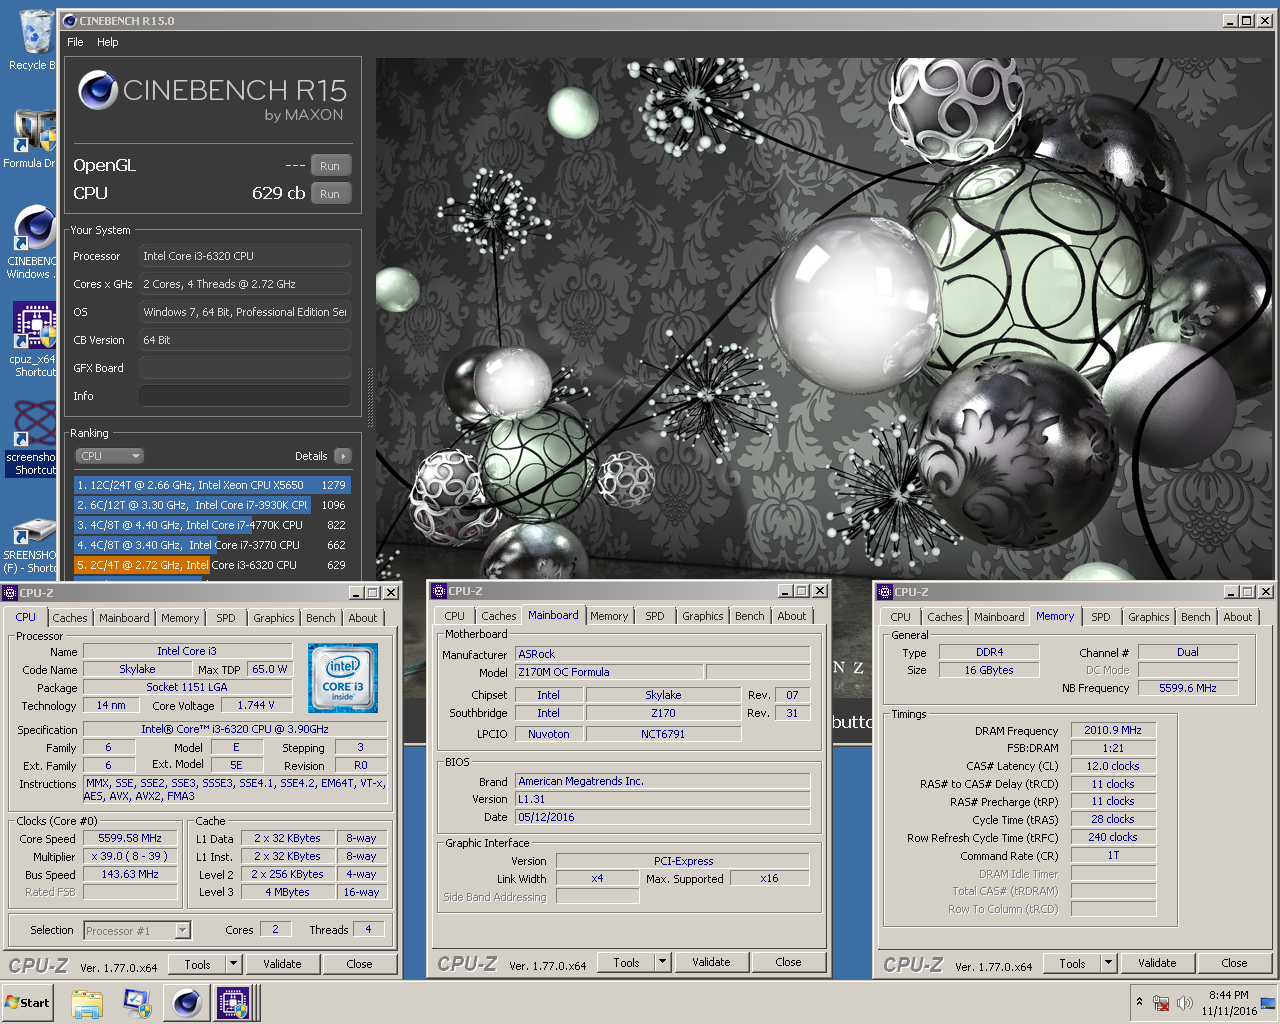Click the GFX Board field
This screenshot has height=1024, width=1280.
click(244, 368)
